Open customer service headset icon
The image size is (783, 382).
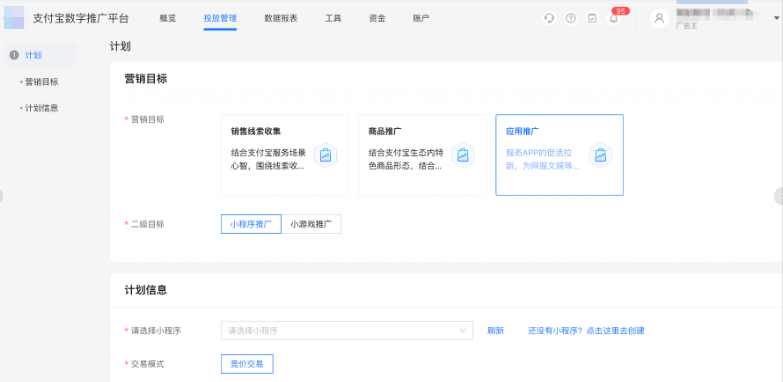[549, 18]
